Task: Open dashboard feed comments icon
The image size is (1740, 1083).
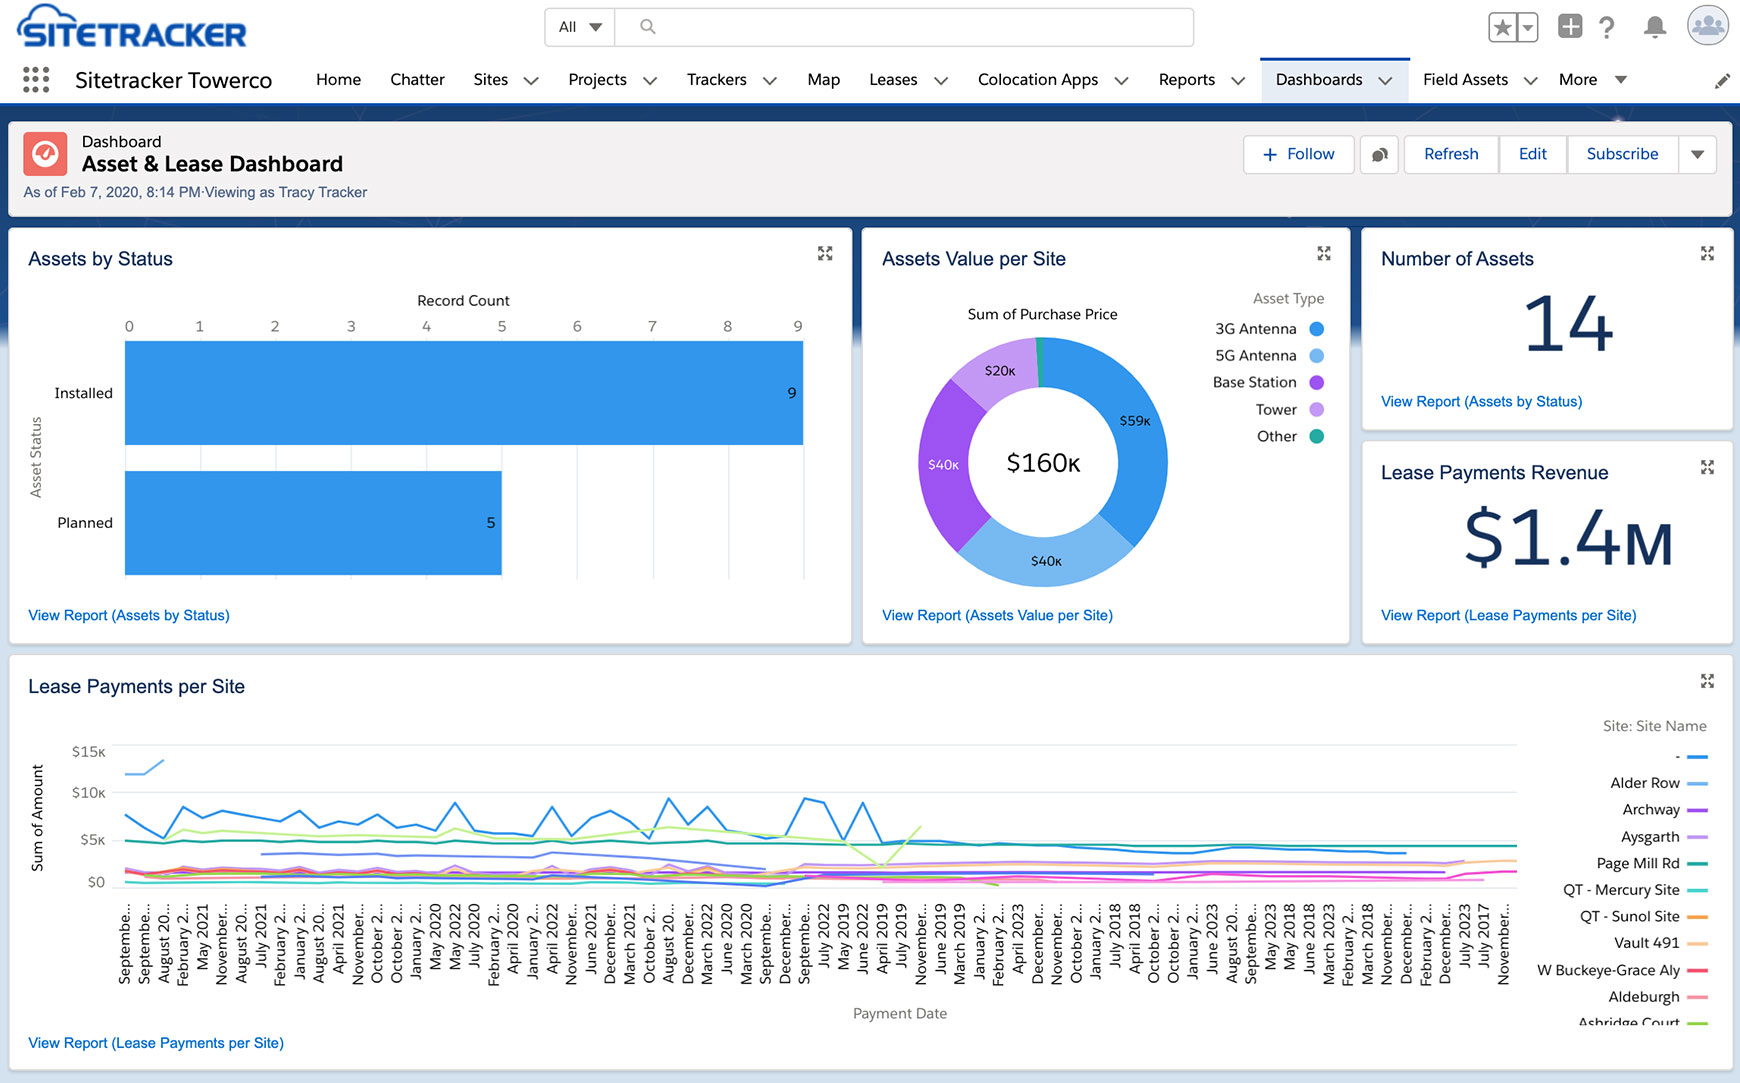Action: pyautogui.click(x=1379, y=155)
